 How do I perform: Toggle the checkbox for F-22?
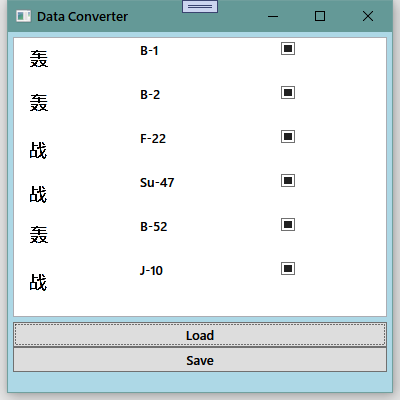(288, 137)
